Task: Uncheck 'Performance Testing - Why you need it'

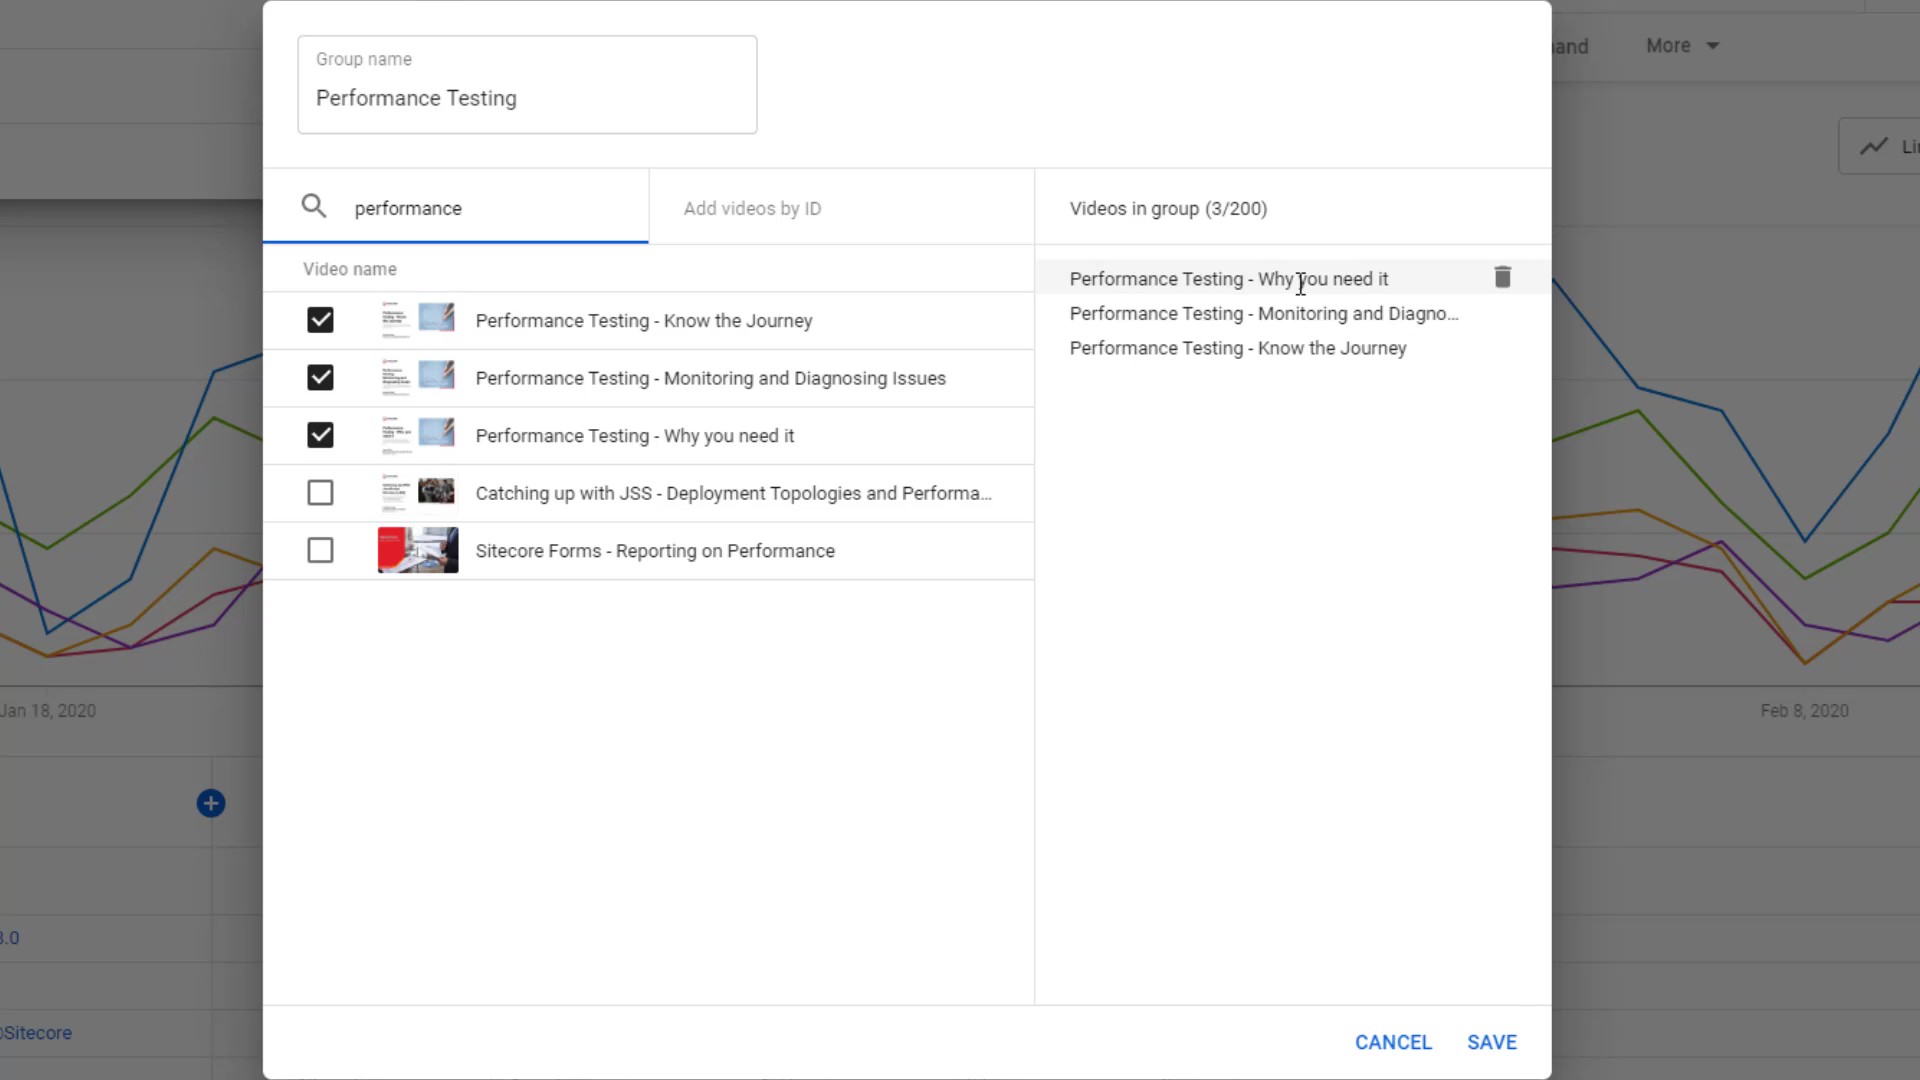Action: click(320, 435)
